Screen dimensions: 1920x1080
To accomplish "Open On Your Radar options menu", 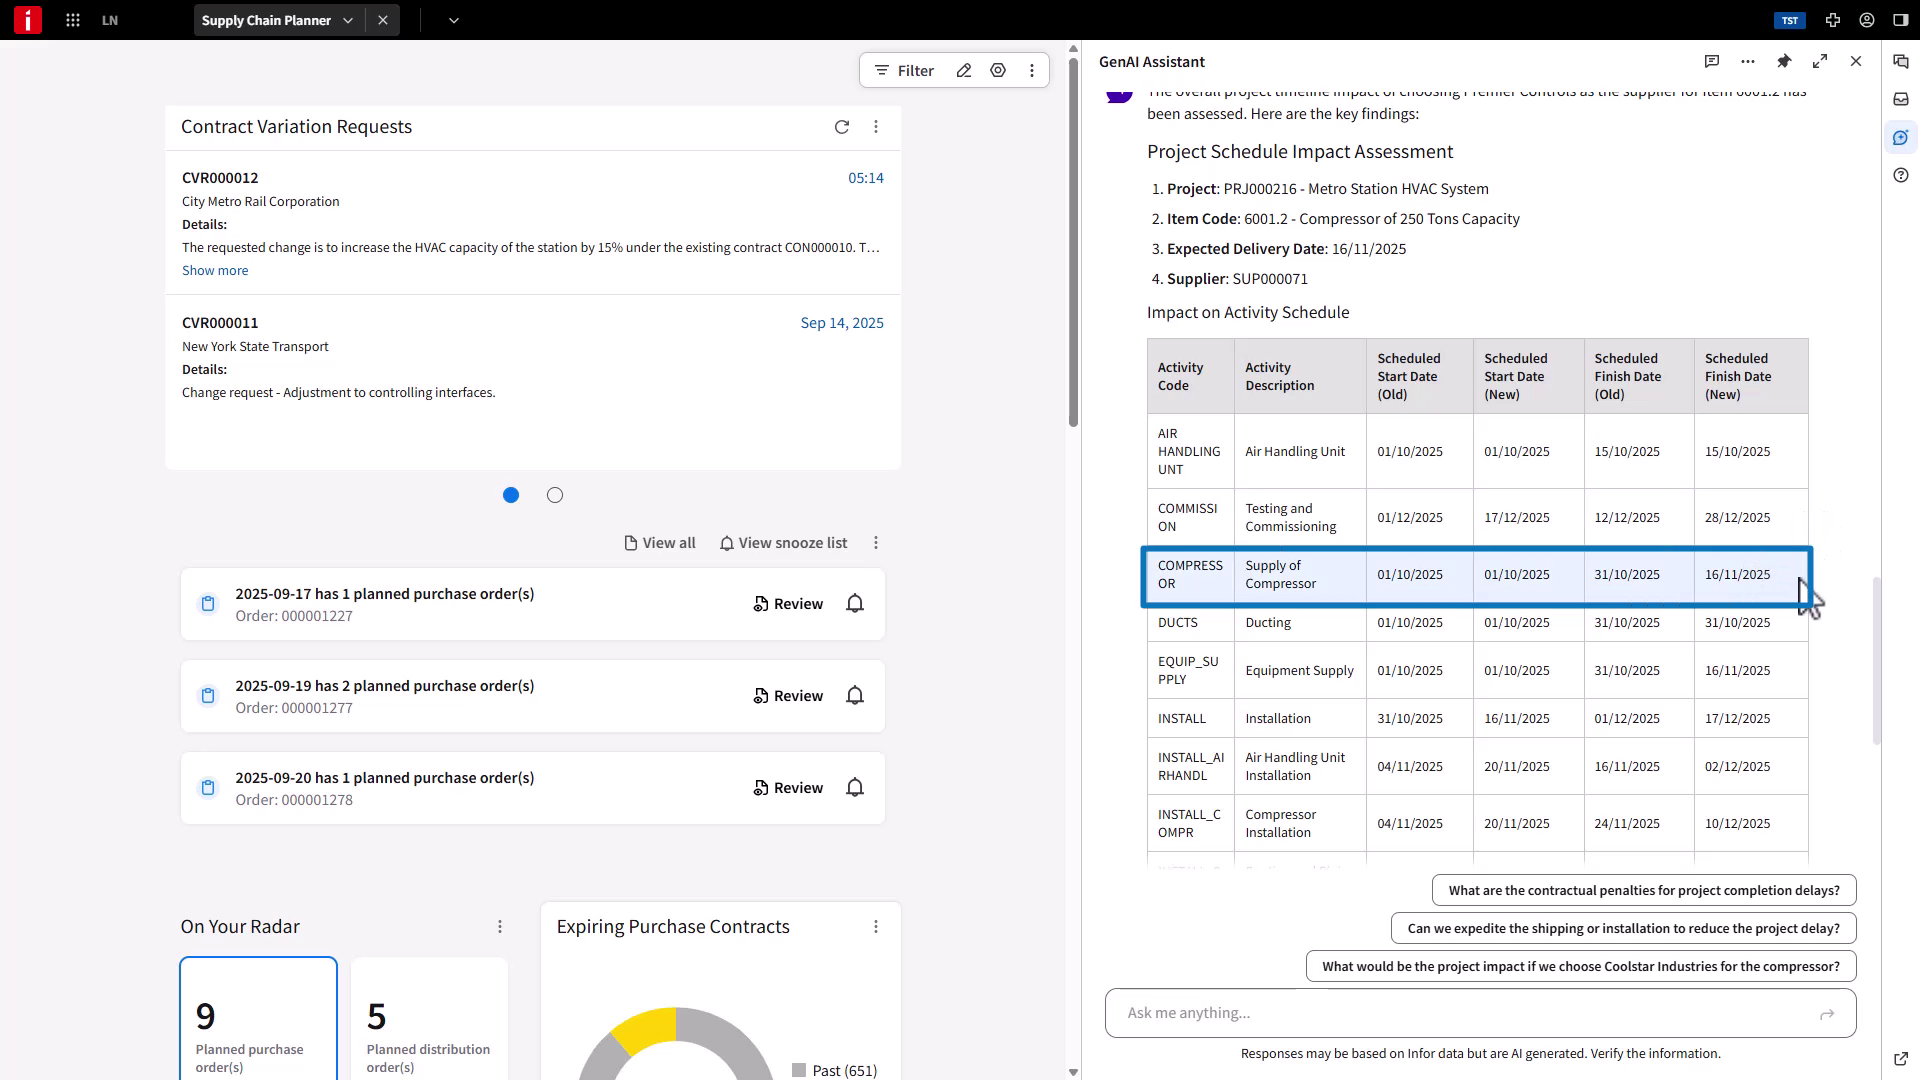I will (x=500, y=927).
